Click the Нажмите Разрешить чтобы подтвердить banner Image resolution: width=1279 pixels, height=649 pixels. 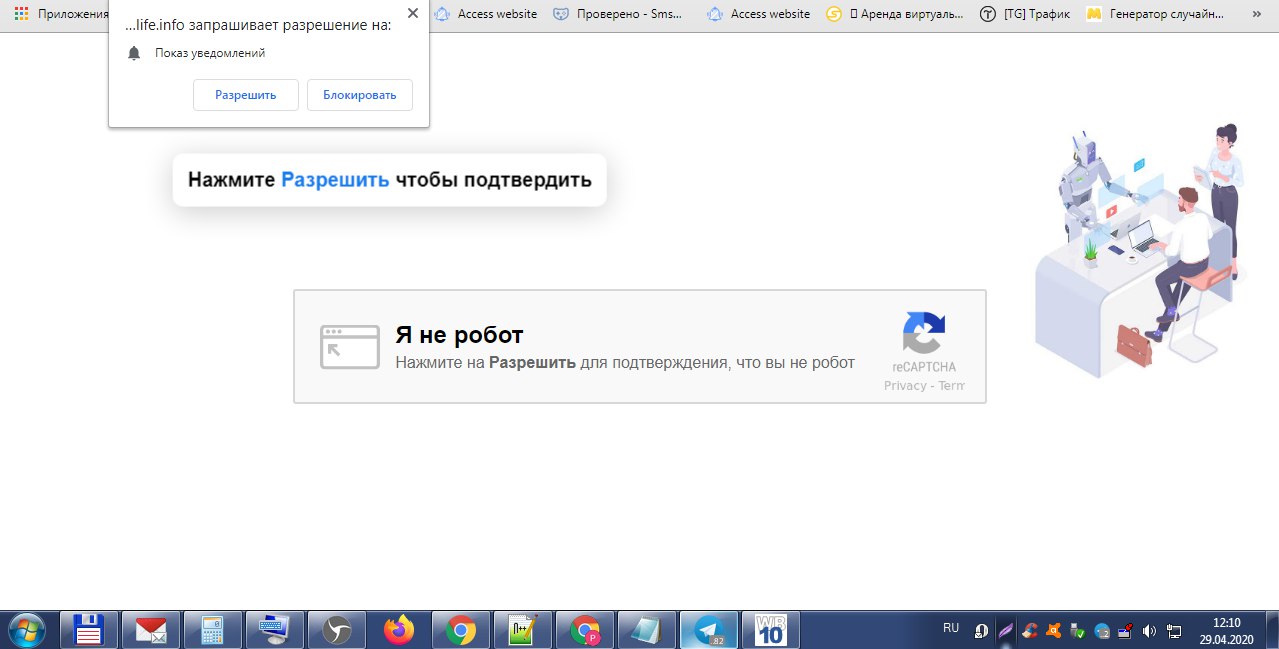pos(390,180)
